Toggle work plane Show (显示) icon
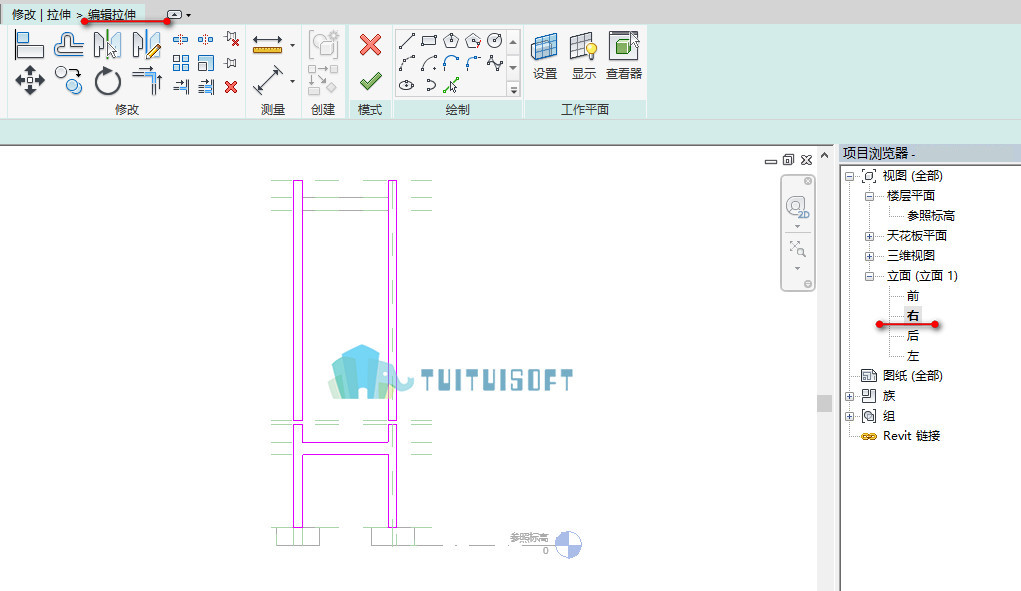Screen dimensions: 1021x591 point(583,56)
